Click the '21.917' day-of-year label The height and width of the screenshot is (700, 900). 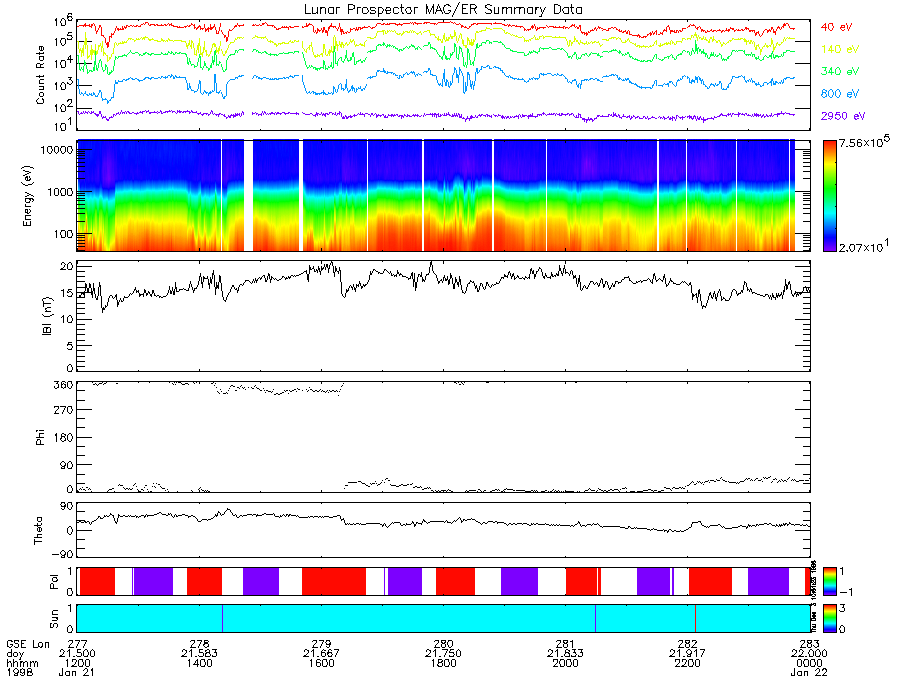coord(688,654)
